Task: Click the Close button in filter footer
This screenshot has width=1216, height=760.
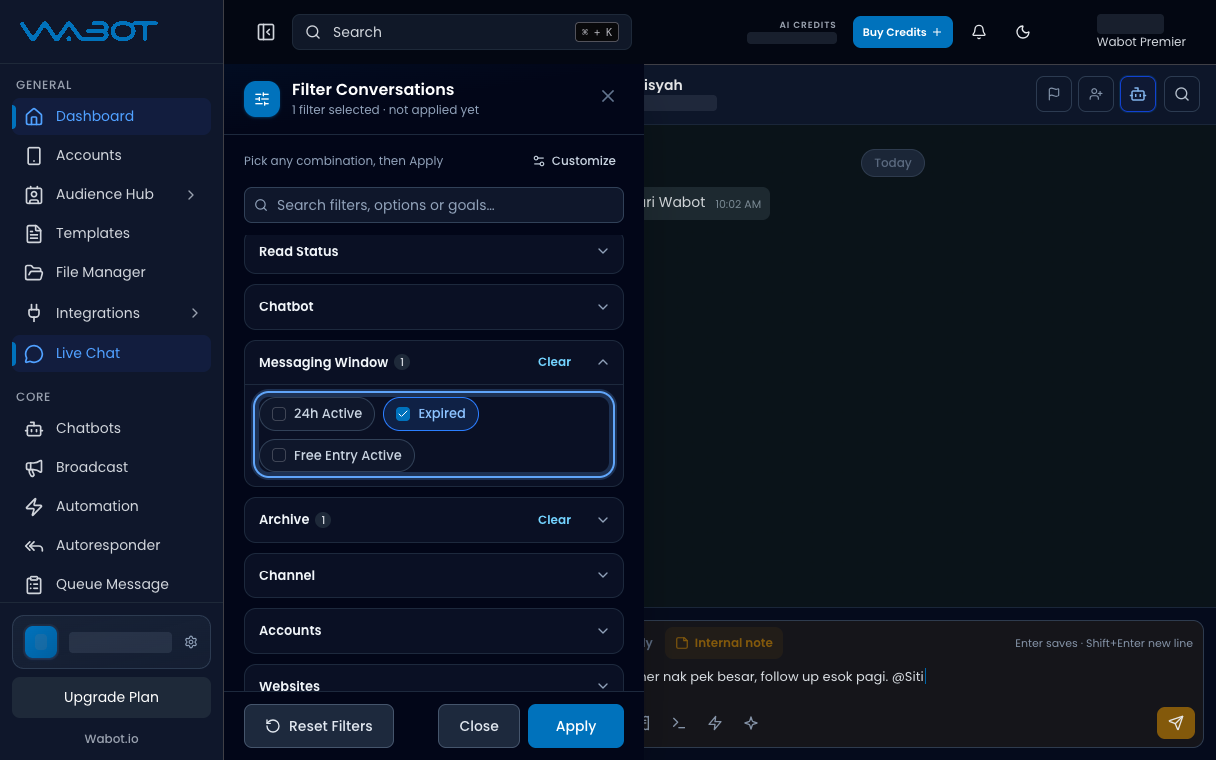Action: click(479, 726)
